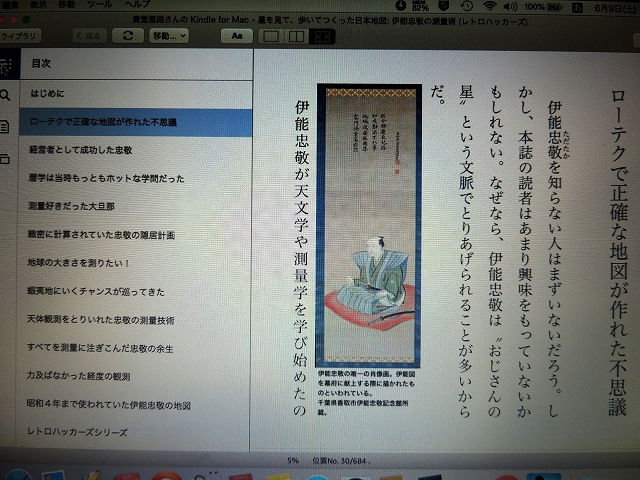Image resolution: width=640 pixels, height=480 pixels.
Task: Go to すべてを測量に注ぎこんだ忠敬の余生
Action: [133, 348]
